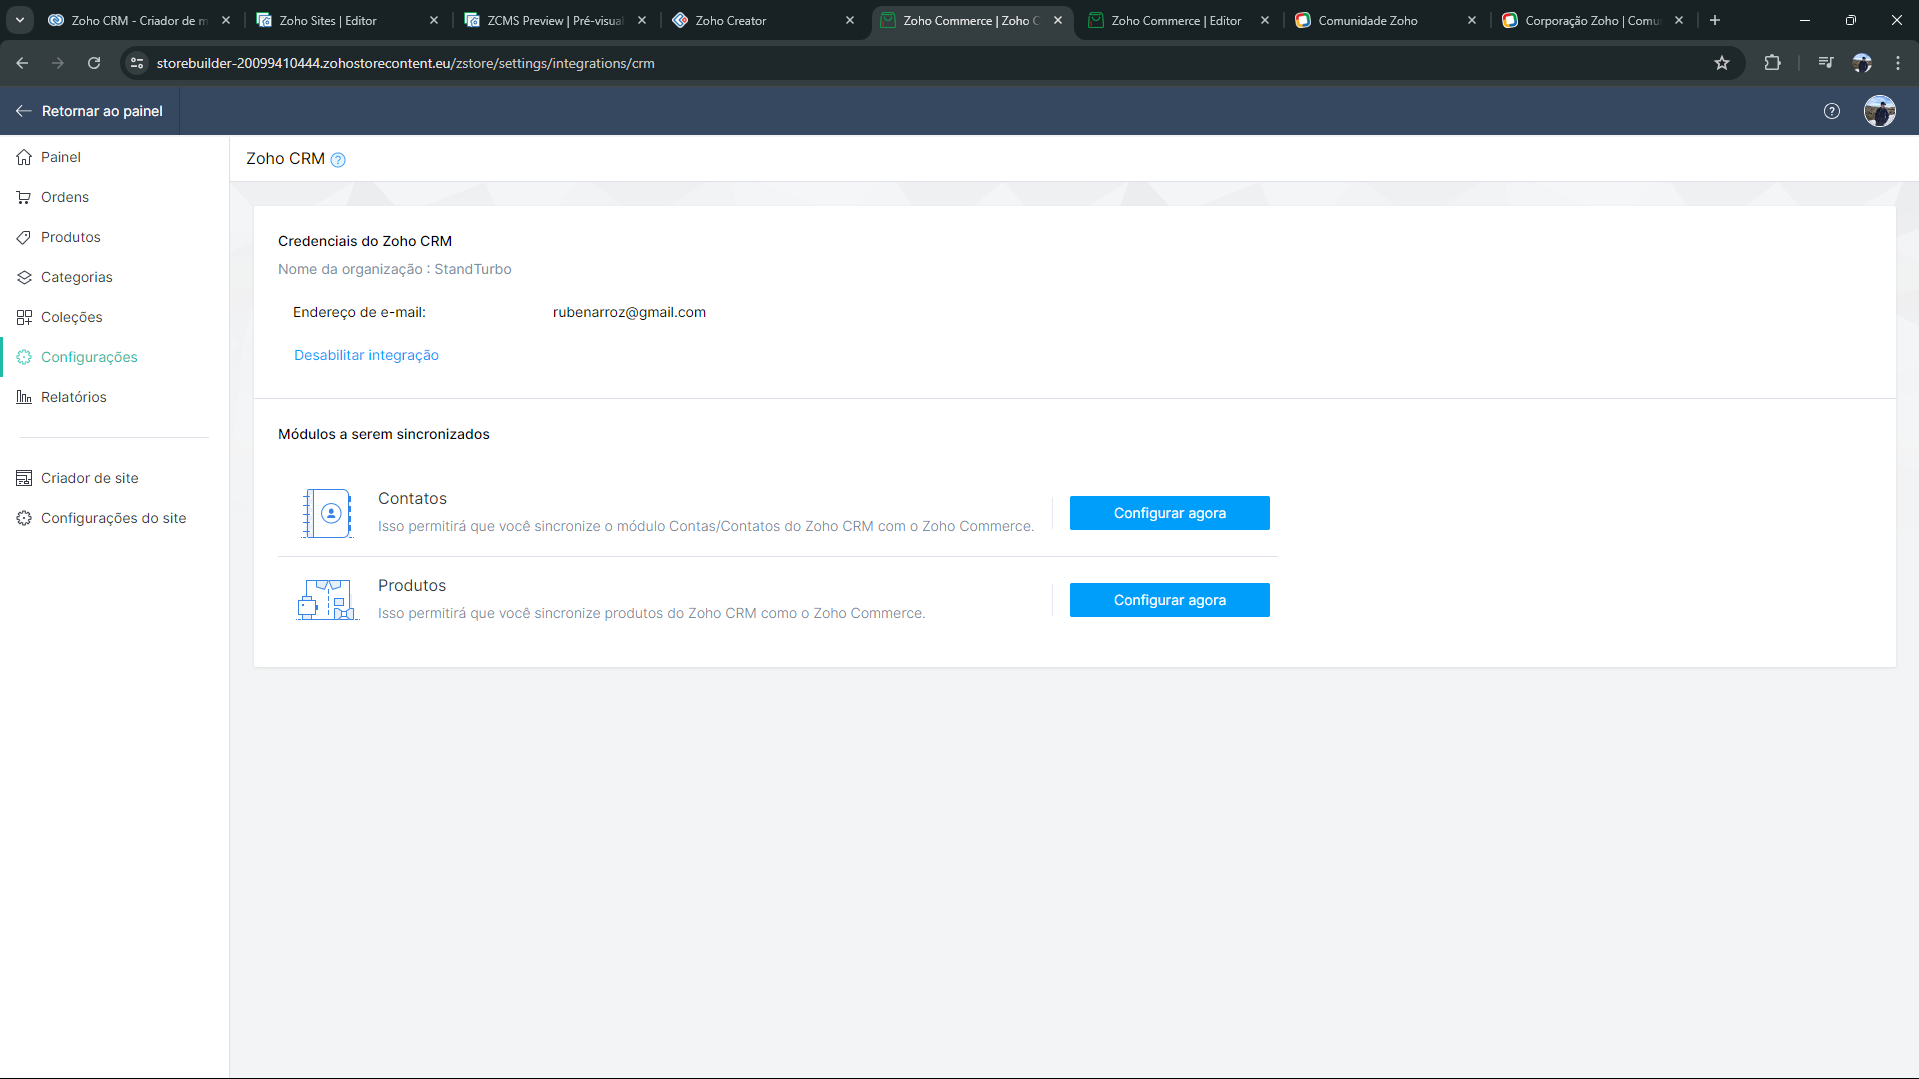Click the Contatos module title
Image resolution: width=1919 pixels, height=1079 pixels.
412,499
